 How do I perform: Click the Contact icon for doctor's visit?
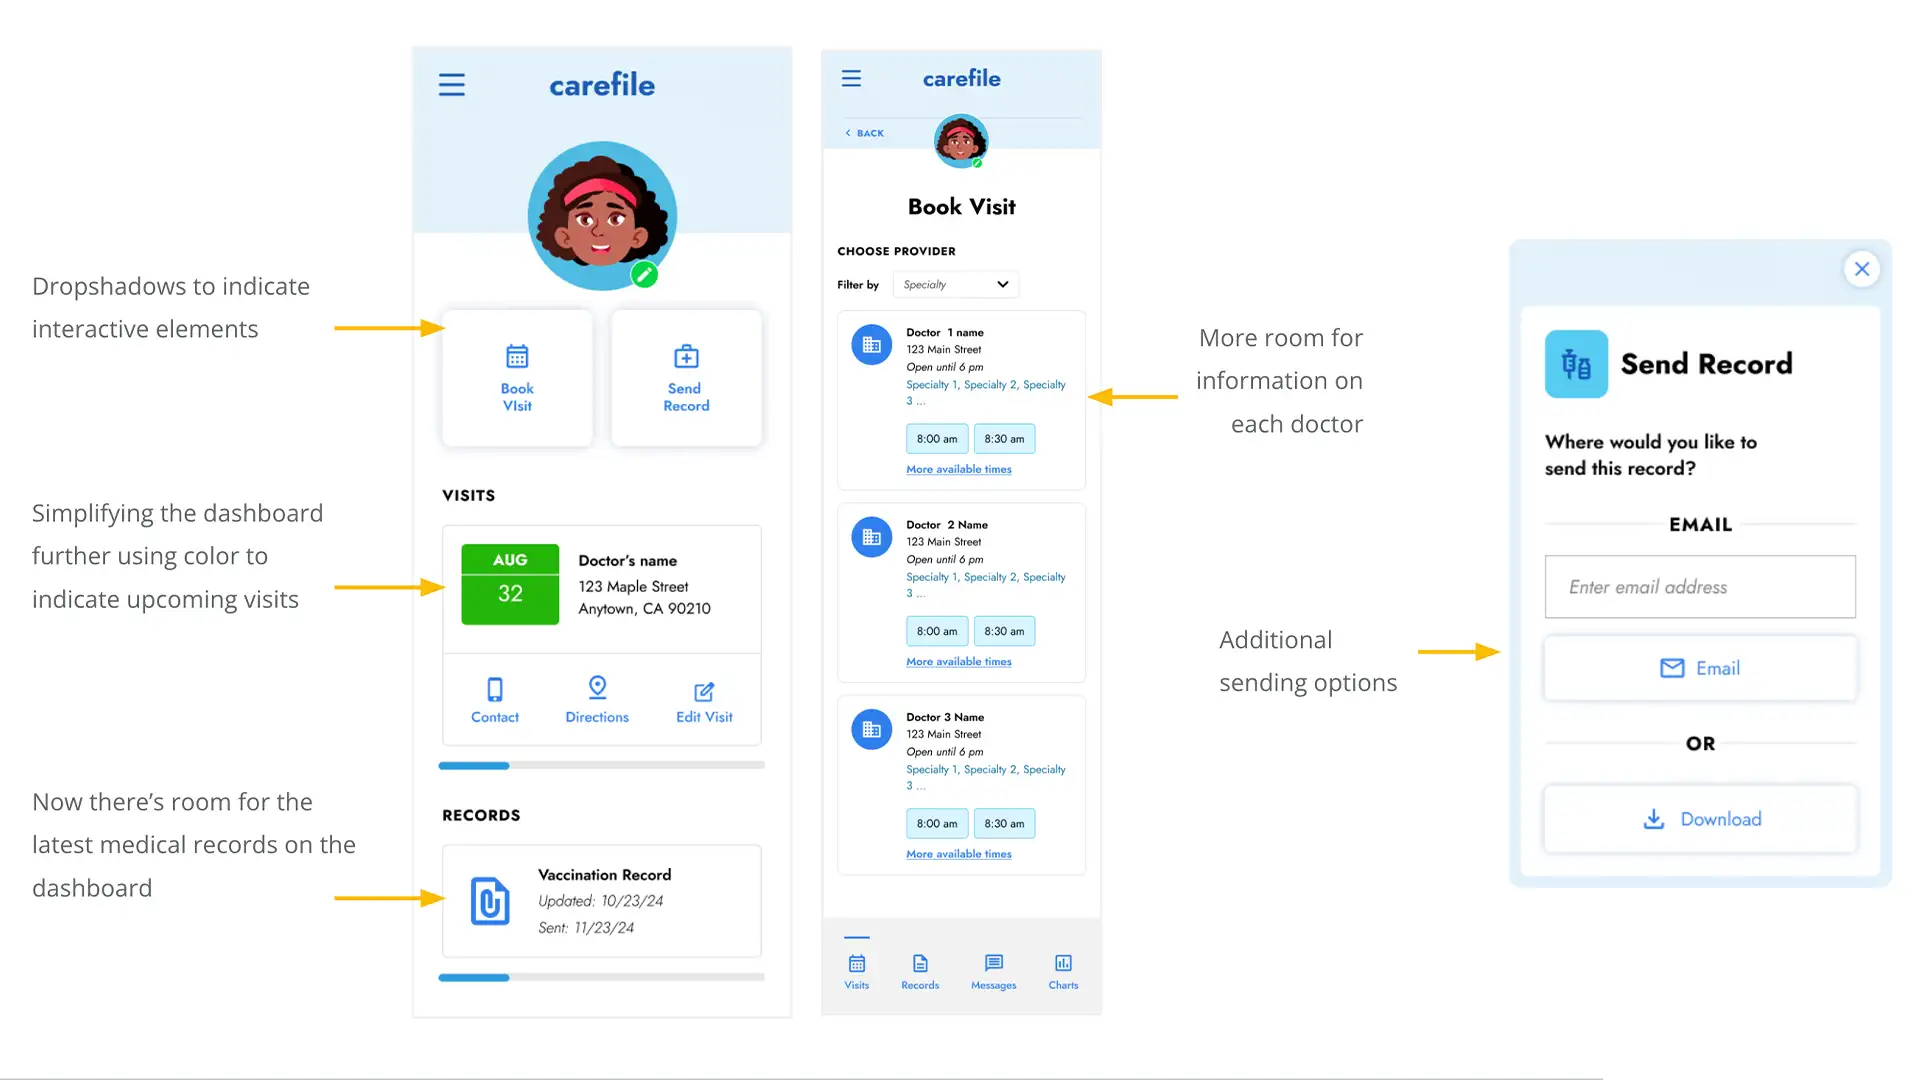coord(495,688)
